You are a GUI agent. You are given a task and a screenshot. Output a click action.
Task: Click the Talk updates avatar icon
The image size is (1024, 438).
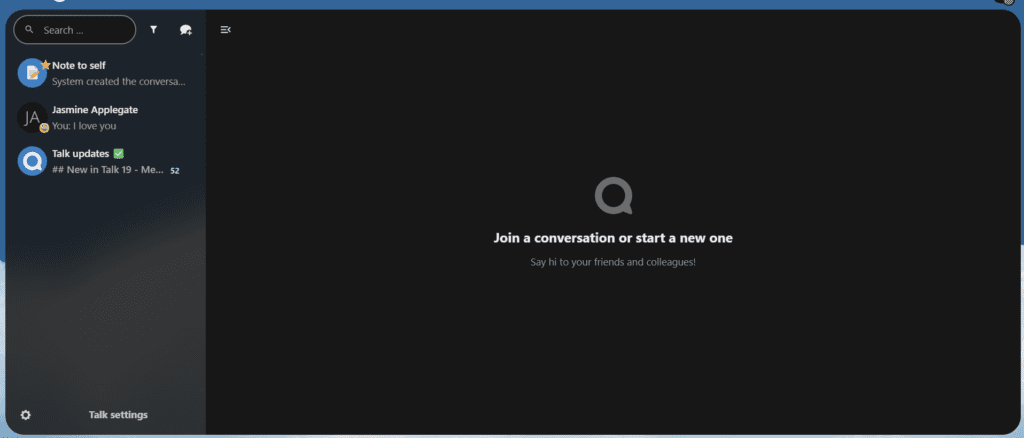click(x=31, y=161)
